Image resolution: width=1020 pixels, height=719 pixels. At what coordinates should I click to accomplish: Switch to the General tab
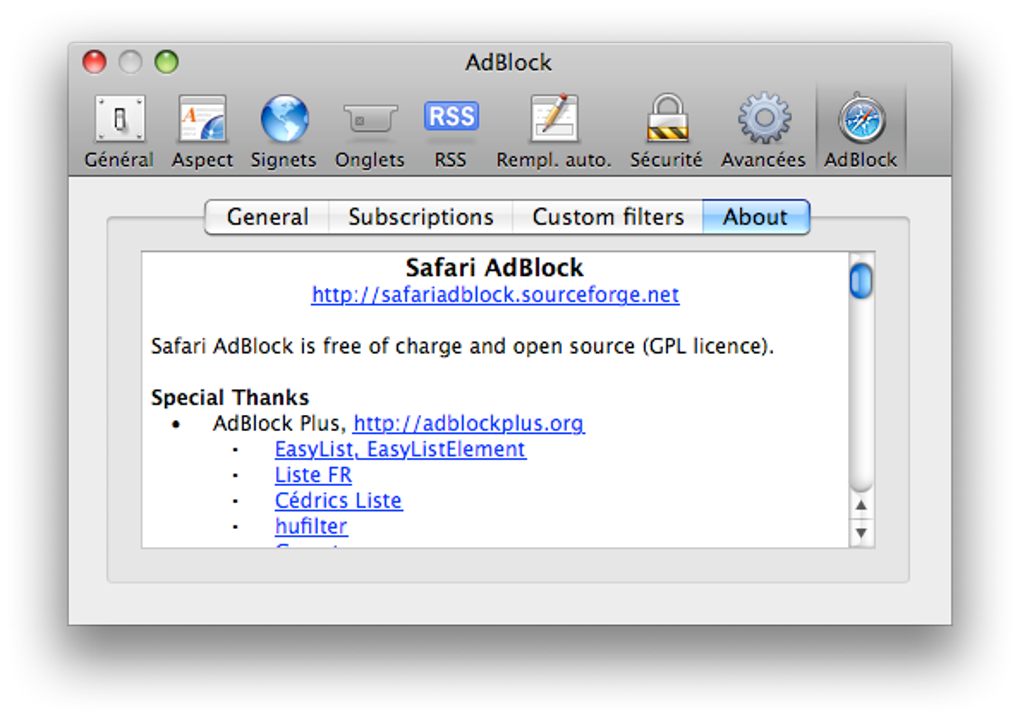coord(267,217)
